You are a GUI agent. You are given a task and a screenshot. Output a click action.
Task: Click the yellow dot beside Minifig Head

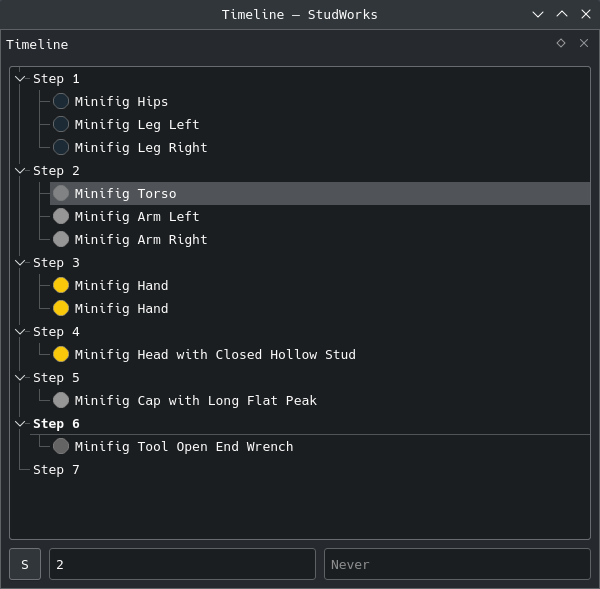[61, 354]
